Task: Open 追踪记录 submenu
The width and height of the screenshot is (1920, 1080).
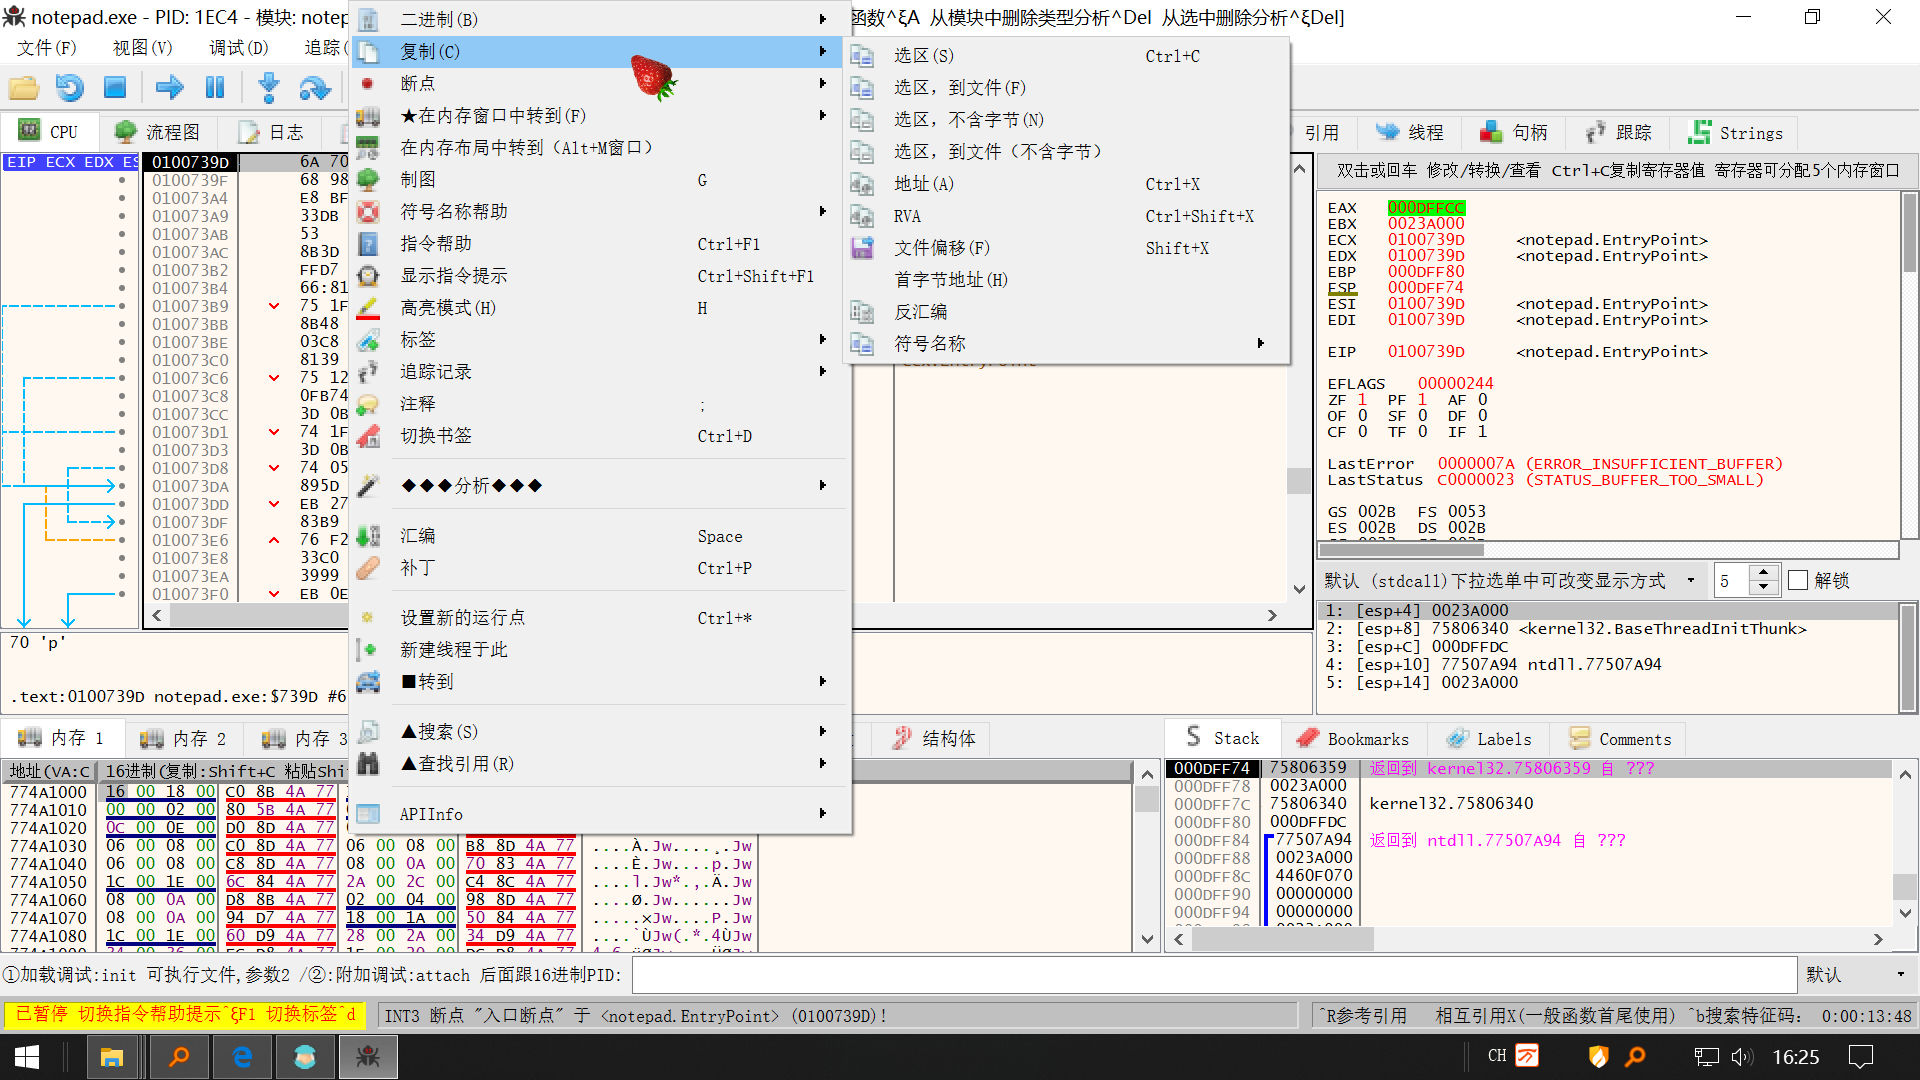Action: tap(600, 372)
